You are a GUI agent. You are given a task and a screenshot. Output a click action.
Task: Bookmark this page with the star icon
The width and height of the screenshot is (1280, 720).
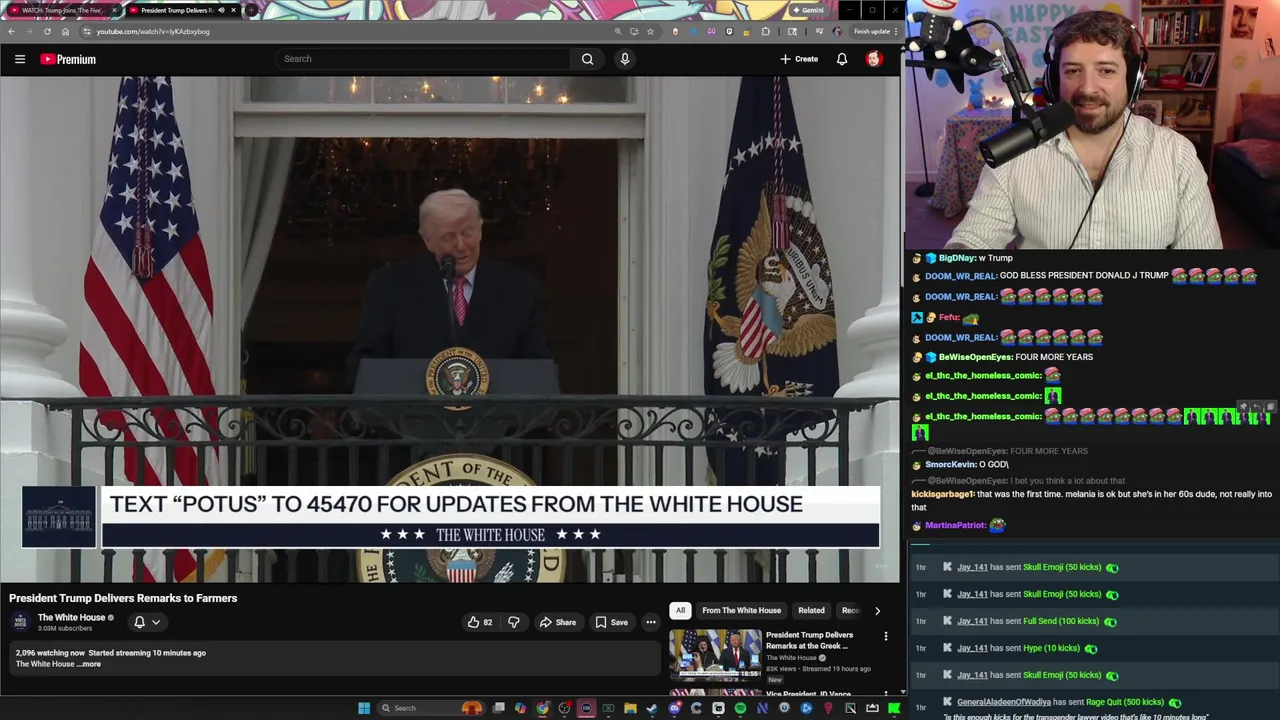650,31
